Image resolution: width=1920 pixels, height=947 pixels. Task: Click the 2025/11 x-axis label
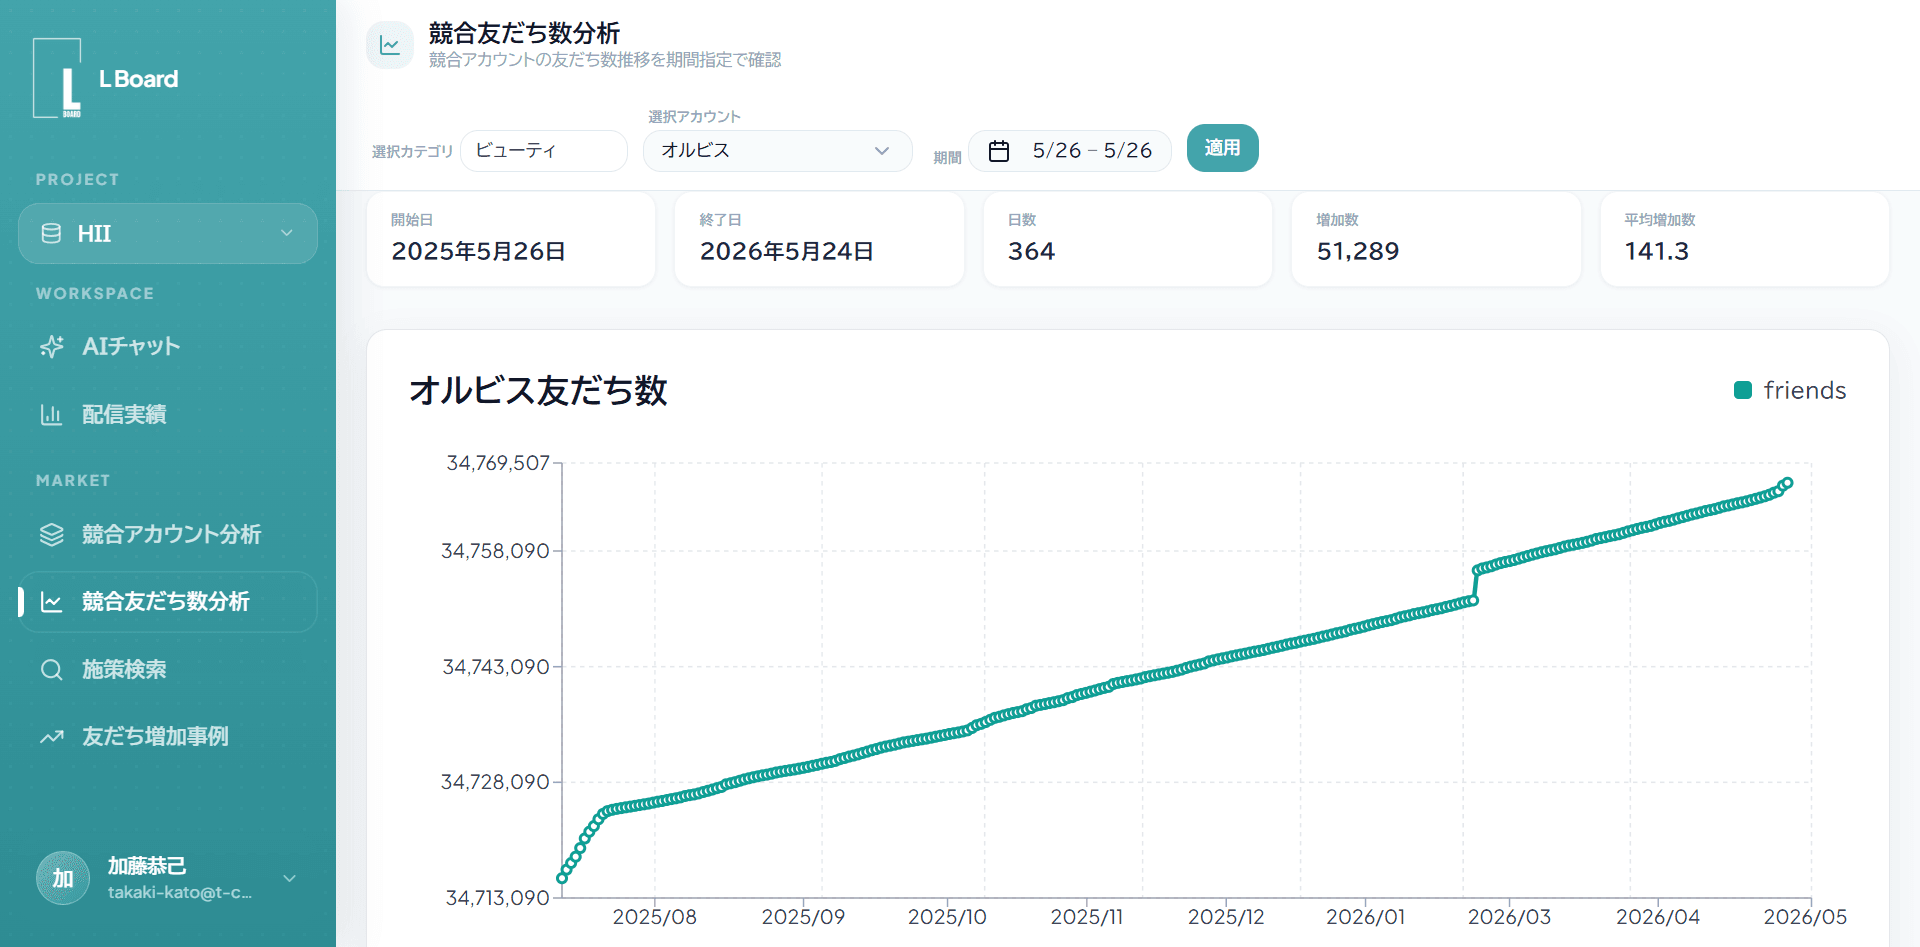point(1087,917)
